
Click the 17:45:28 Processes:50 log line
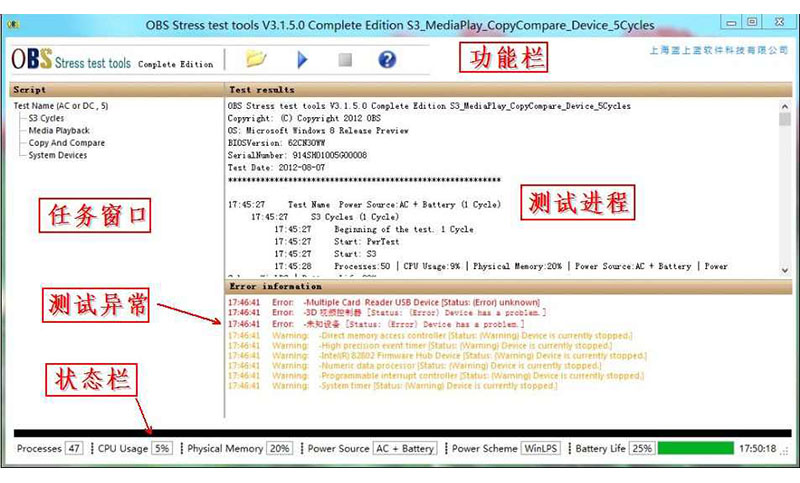click(x=501, y=266)
